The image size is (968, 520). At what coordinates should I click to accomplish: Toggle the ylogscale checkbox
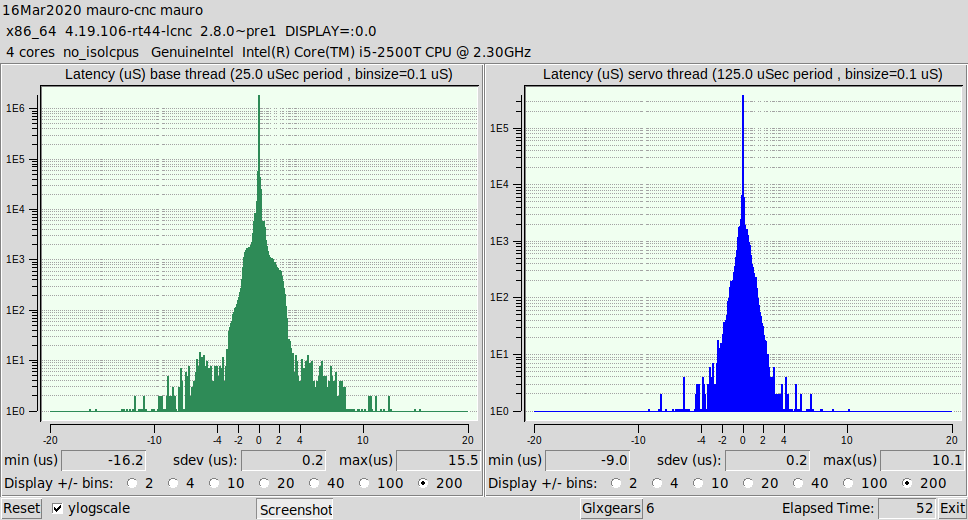click(x=57, y=508)
